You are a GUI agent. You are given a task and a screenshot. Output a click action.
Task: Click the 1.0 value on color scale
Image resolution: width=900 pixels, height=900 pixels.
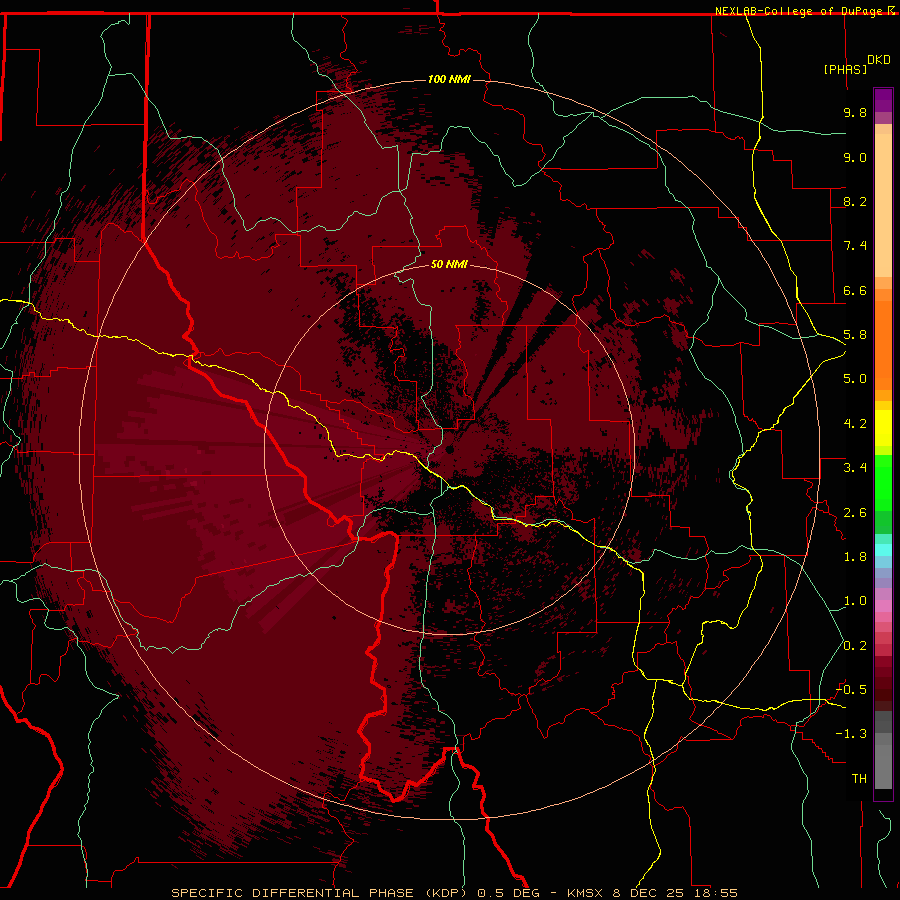[855, 601]
